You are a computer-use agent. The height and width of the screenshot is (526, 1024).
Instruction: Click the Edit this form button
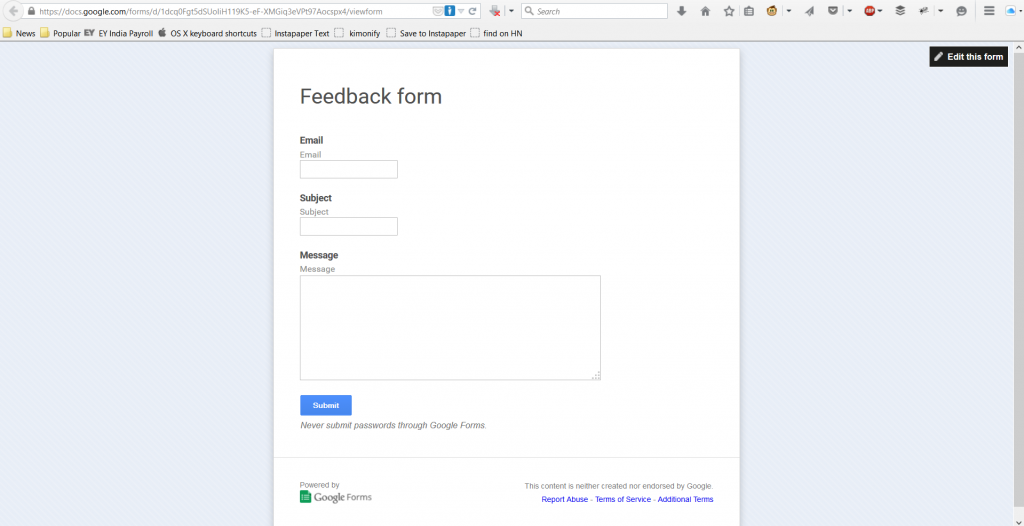[968, 57]
